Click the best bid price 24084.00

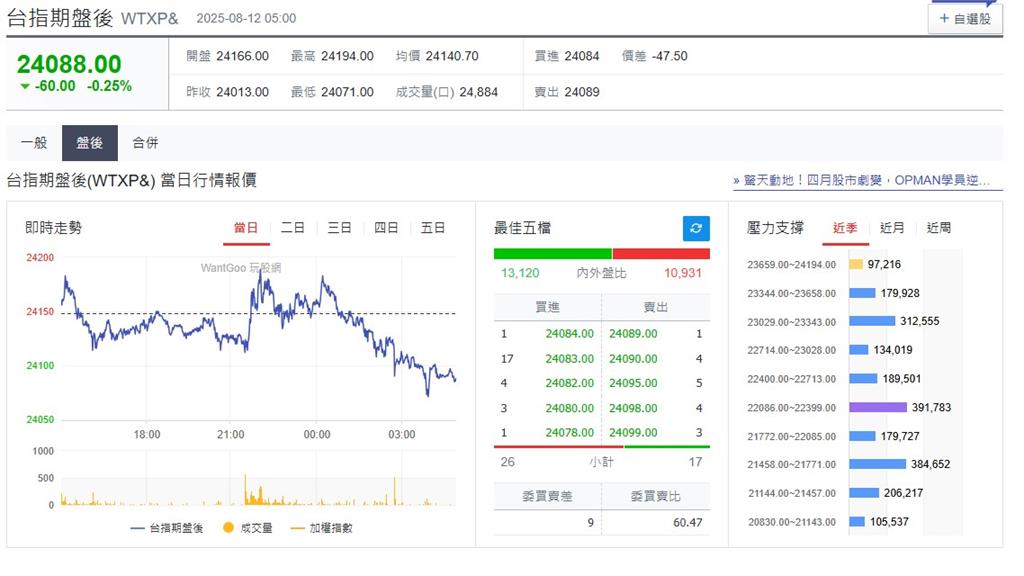pos(569,334)
